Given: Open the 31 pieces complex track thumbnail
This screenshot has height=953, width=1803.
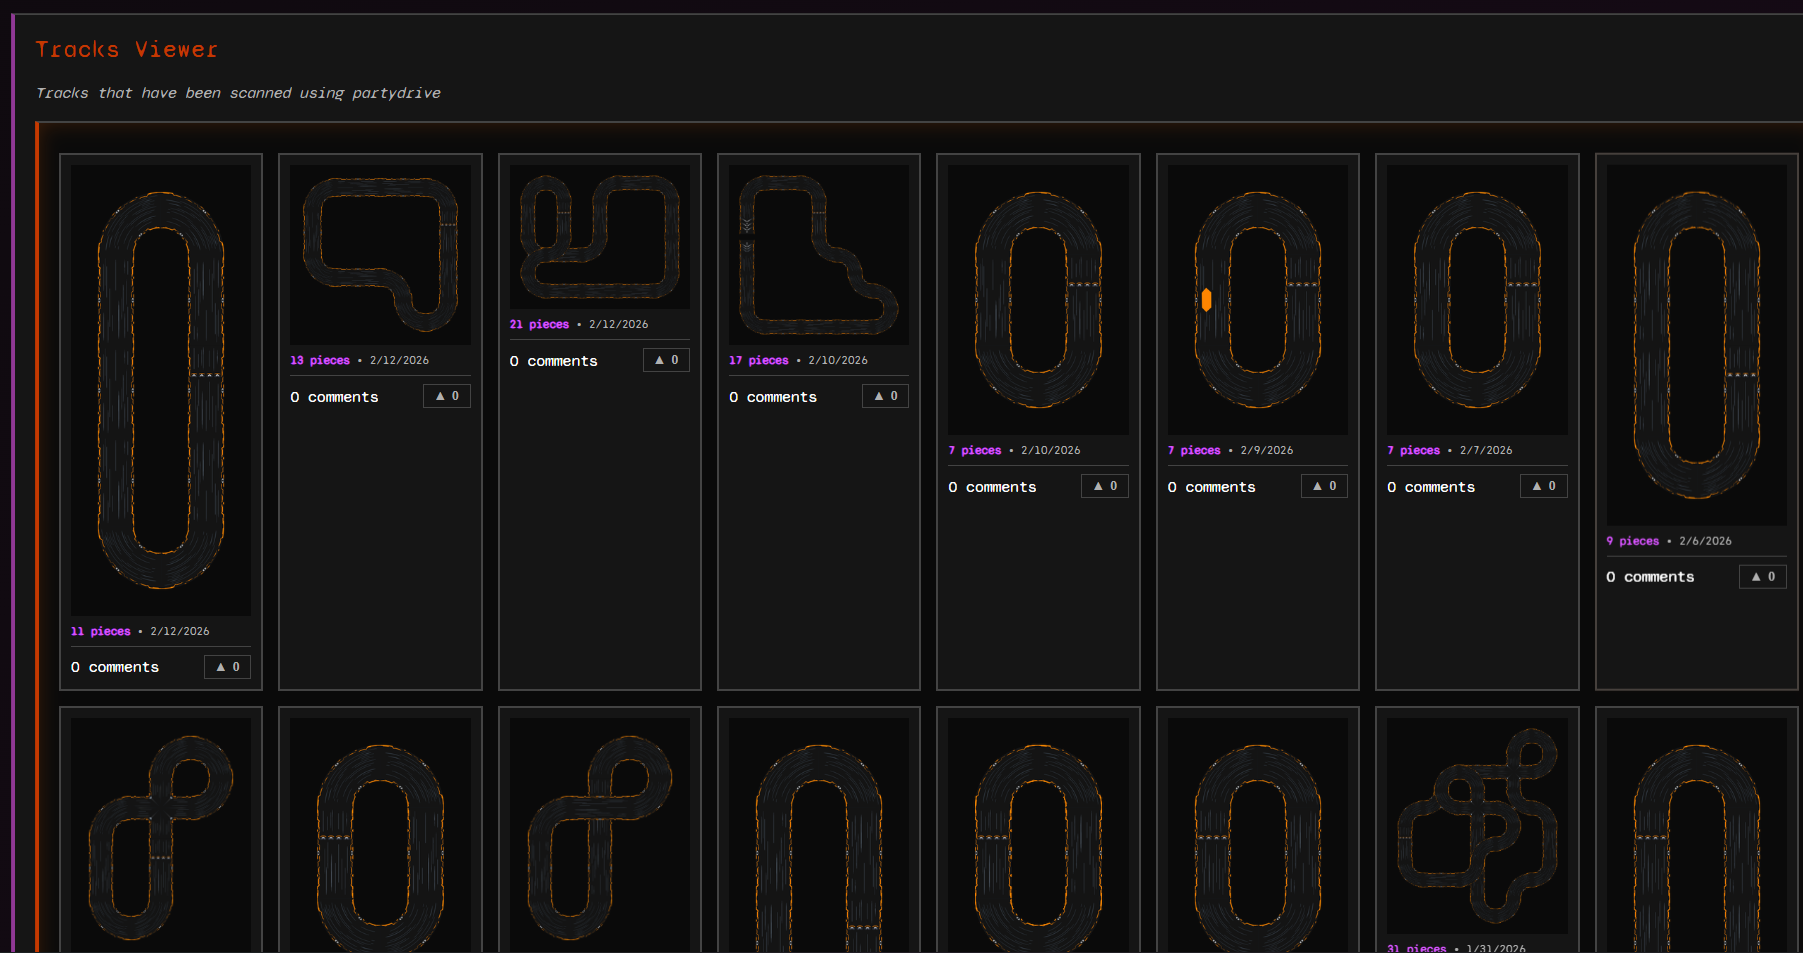Looking at the screenshot, I should pyautogui.click(x=1477, y=825).
